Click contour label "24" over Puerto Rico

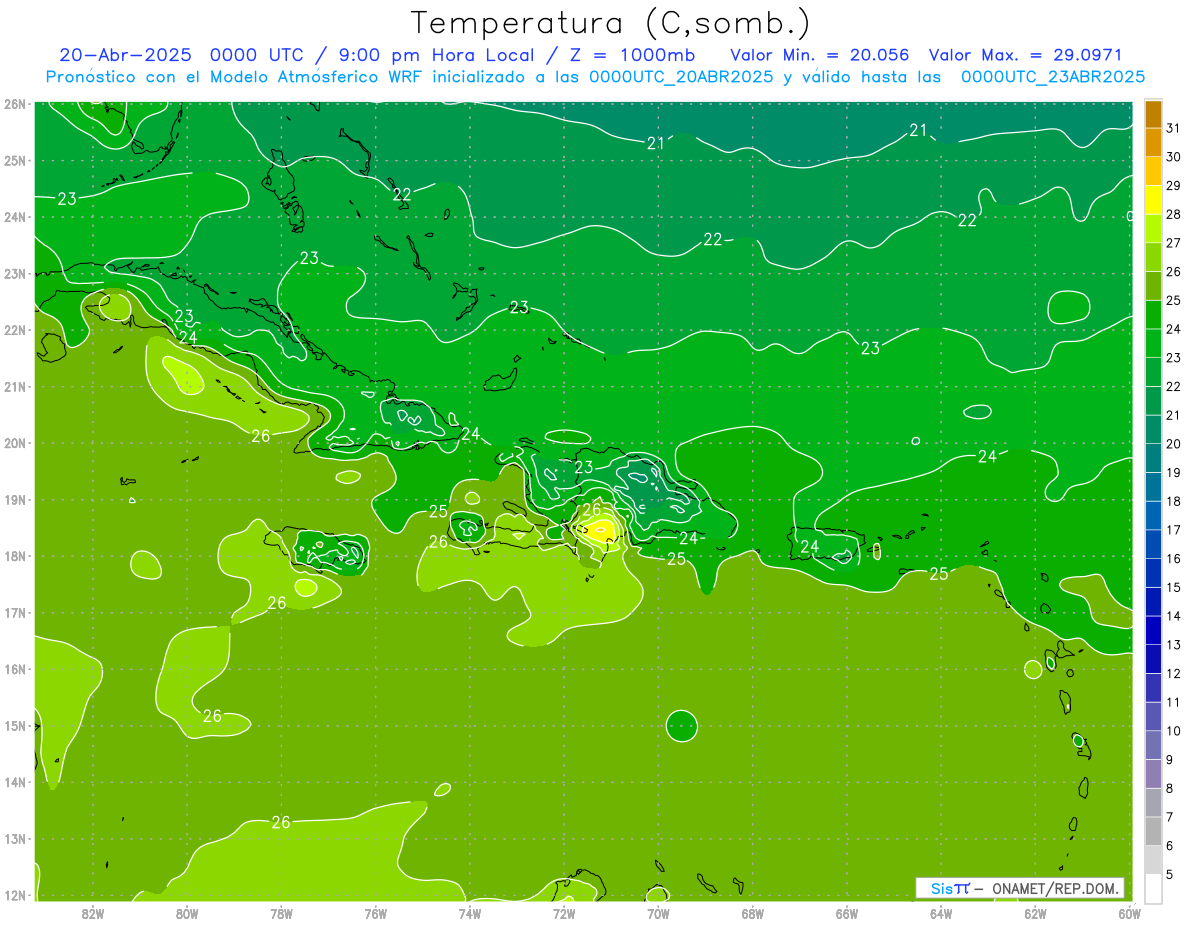(809, 546)
